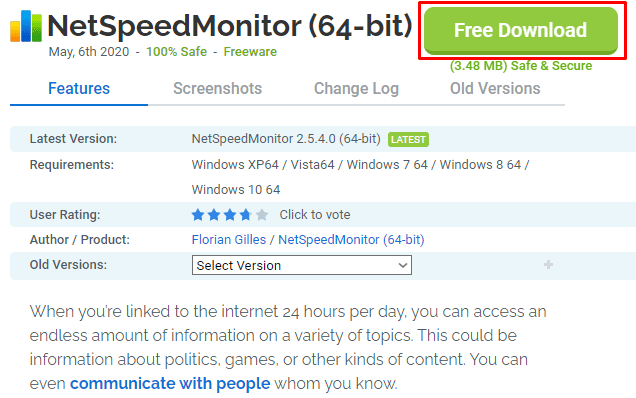Open the Screenshots tab
Viewport: 636px width, 398px height.
(218, 88)
